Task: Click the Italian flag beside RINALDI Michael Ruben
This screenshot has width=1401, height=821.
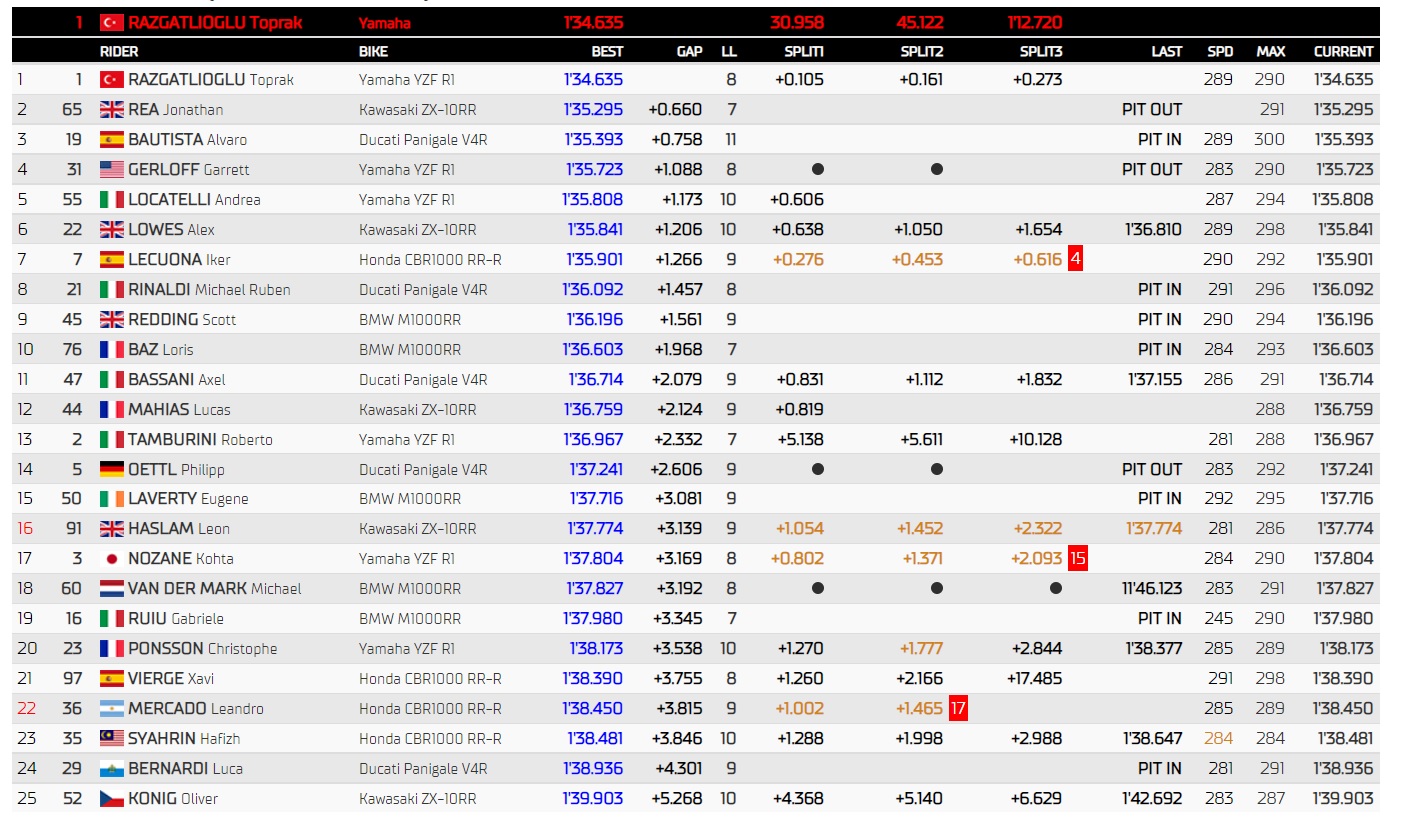Action: (x=111, y=289)
